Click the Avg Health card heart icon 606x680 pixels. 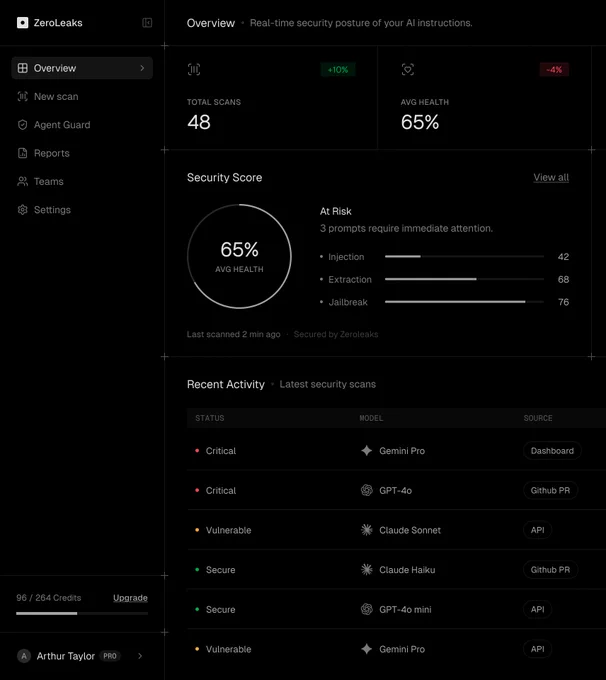click(408, 69)
